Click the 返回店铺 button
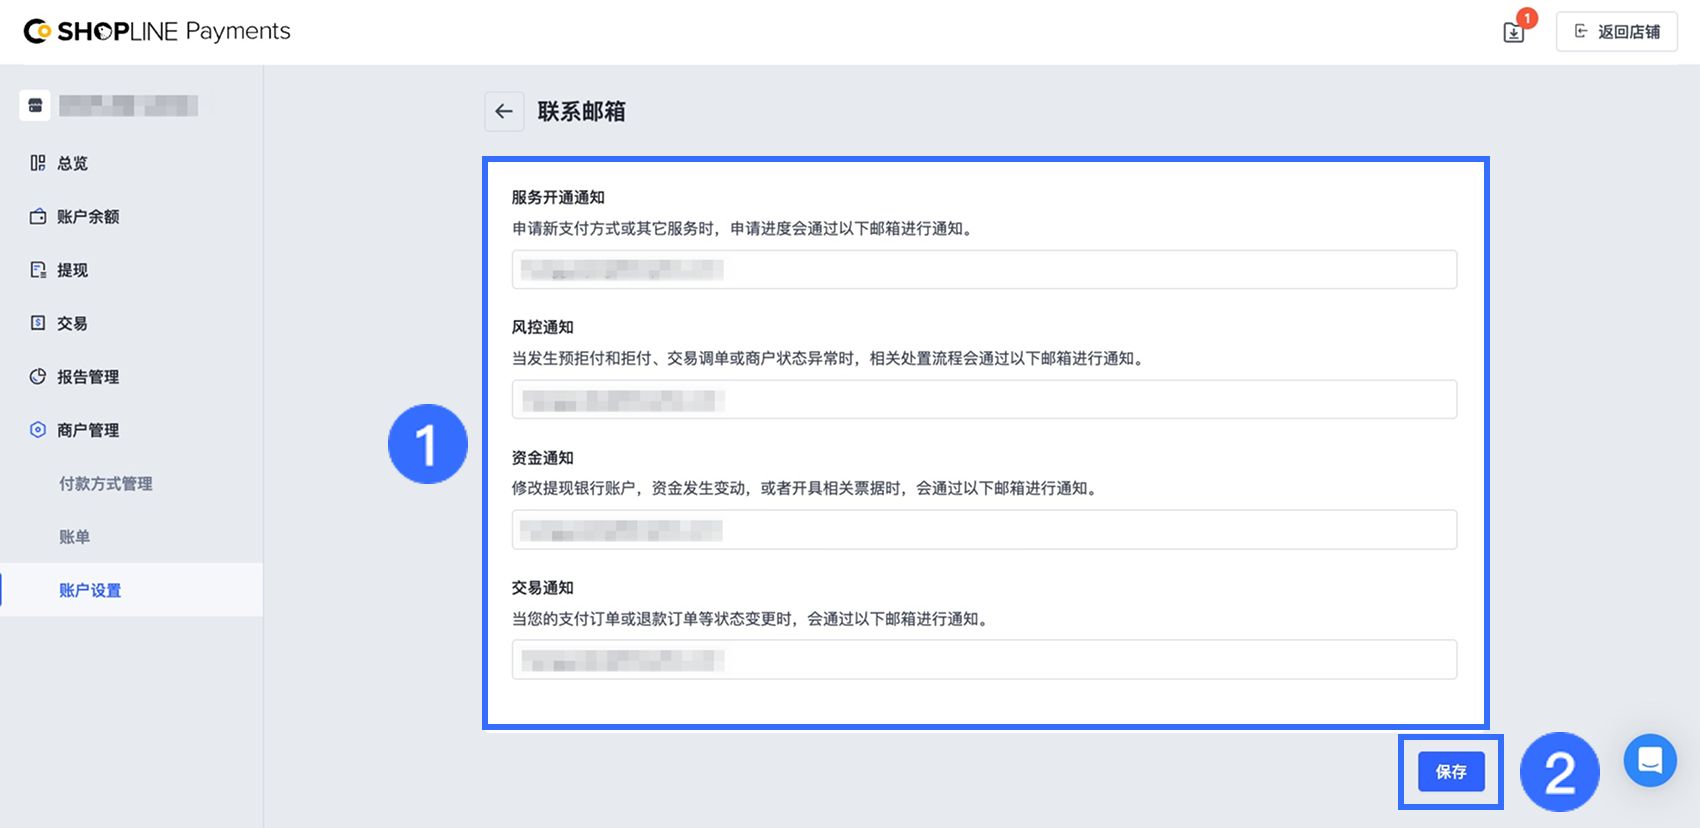The height and width of the screenshot is (828, 1700). pos(1616,32)
